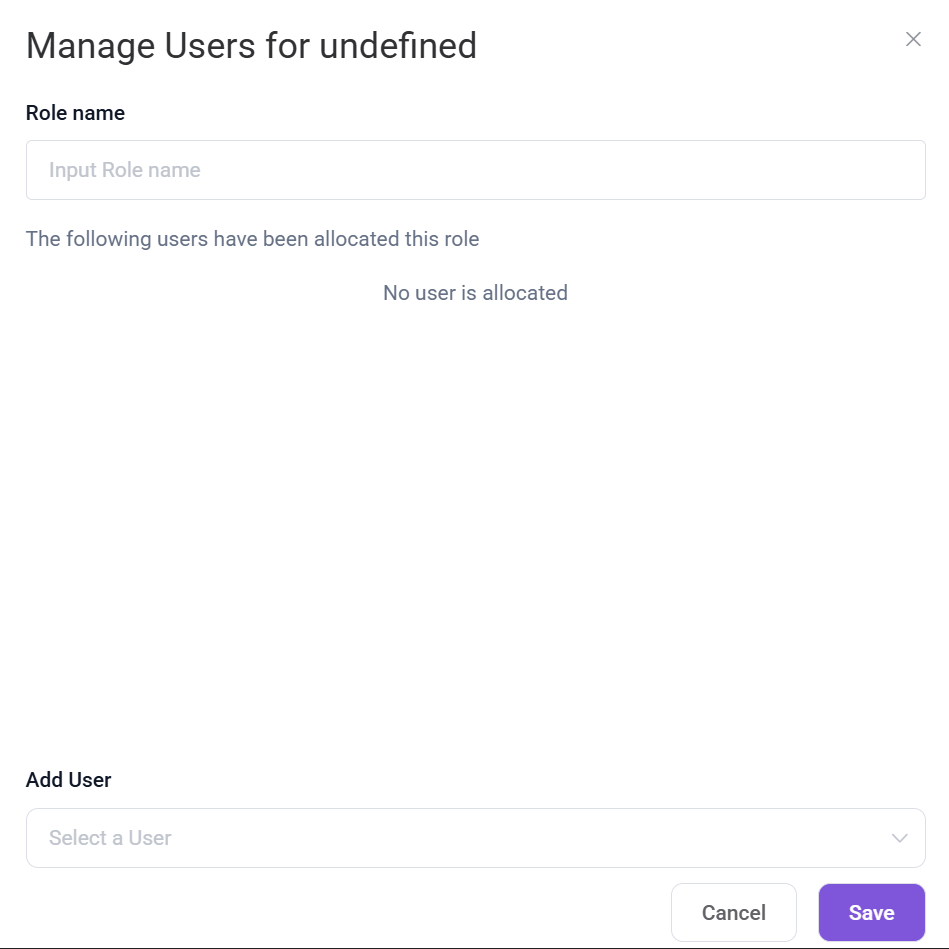Click the 'Input Role name' placeholder text

125,170
